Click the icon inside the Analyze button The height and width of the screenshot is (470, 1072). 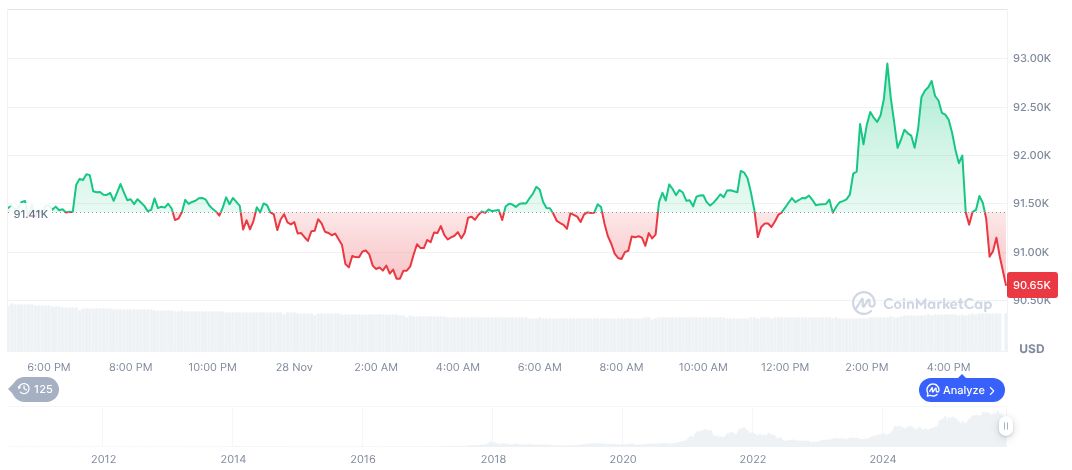pyautogui.click(x=933, y=390)
